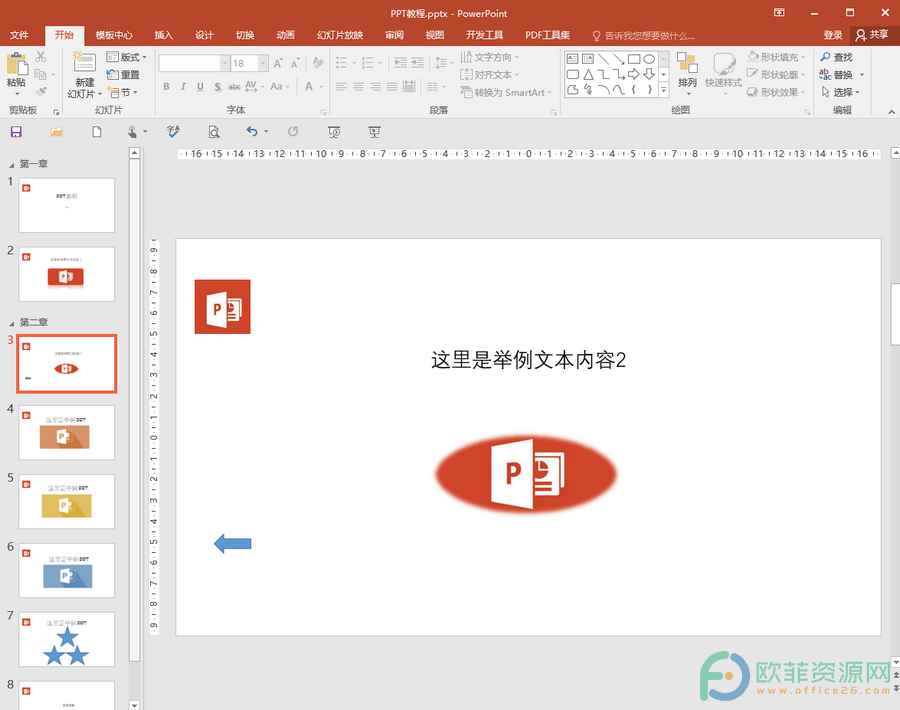Viewport: 900px width, 710px height.
Task: Click the Cut scissors icon
Action: pyautogui.click(x=40, y=57)
